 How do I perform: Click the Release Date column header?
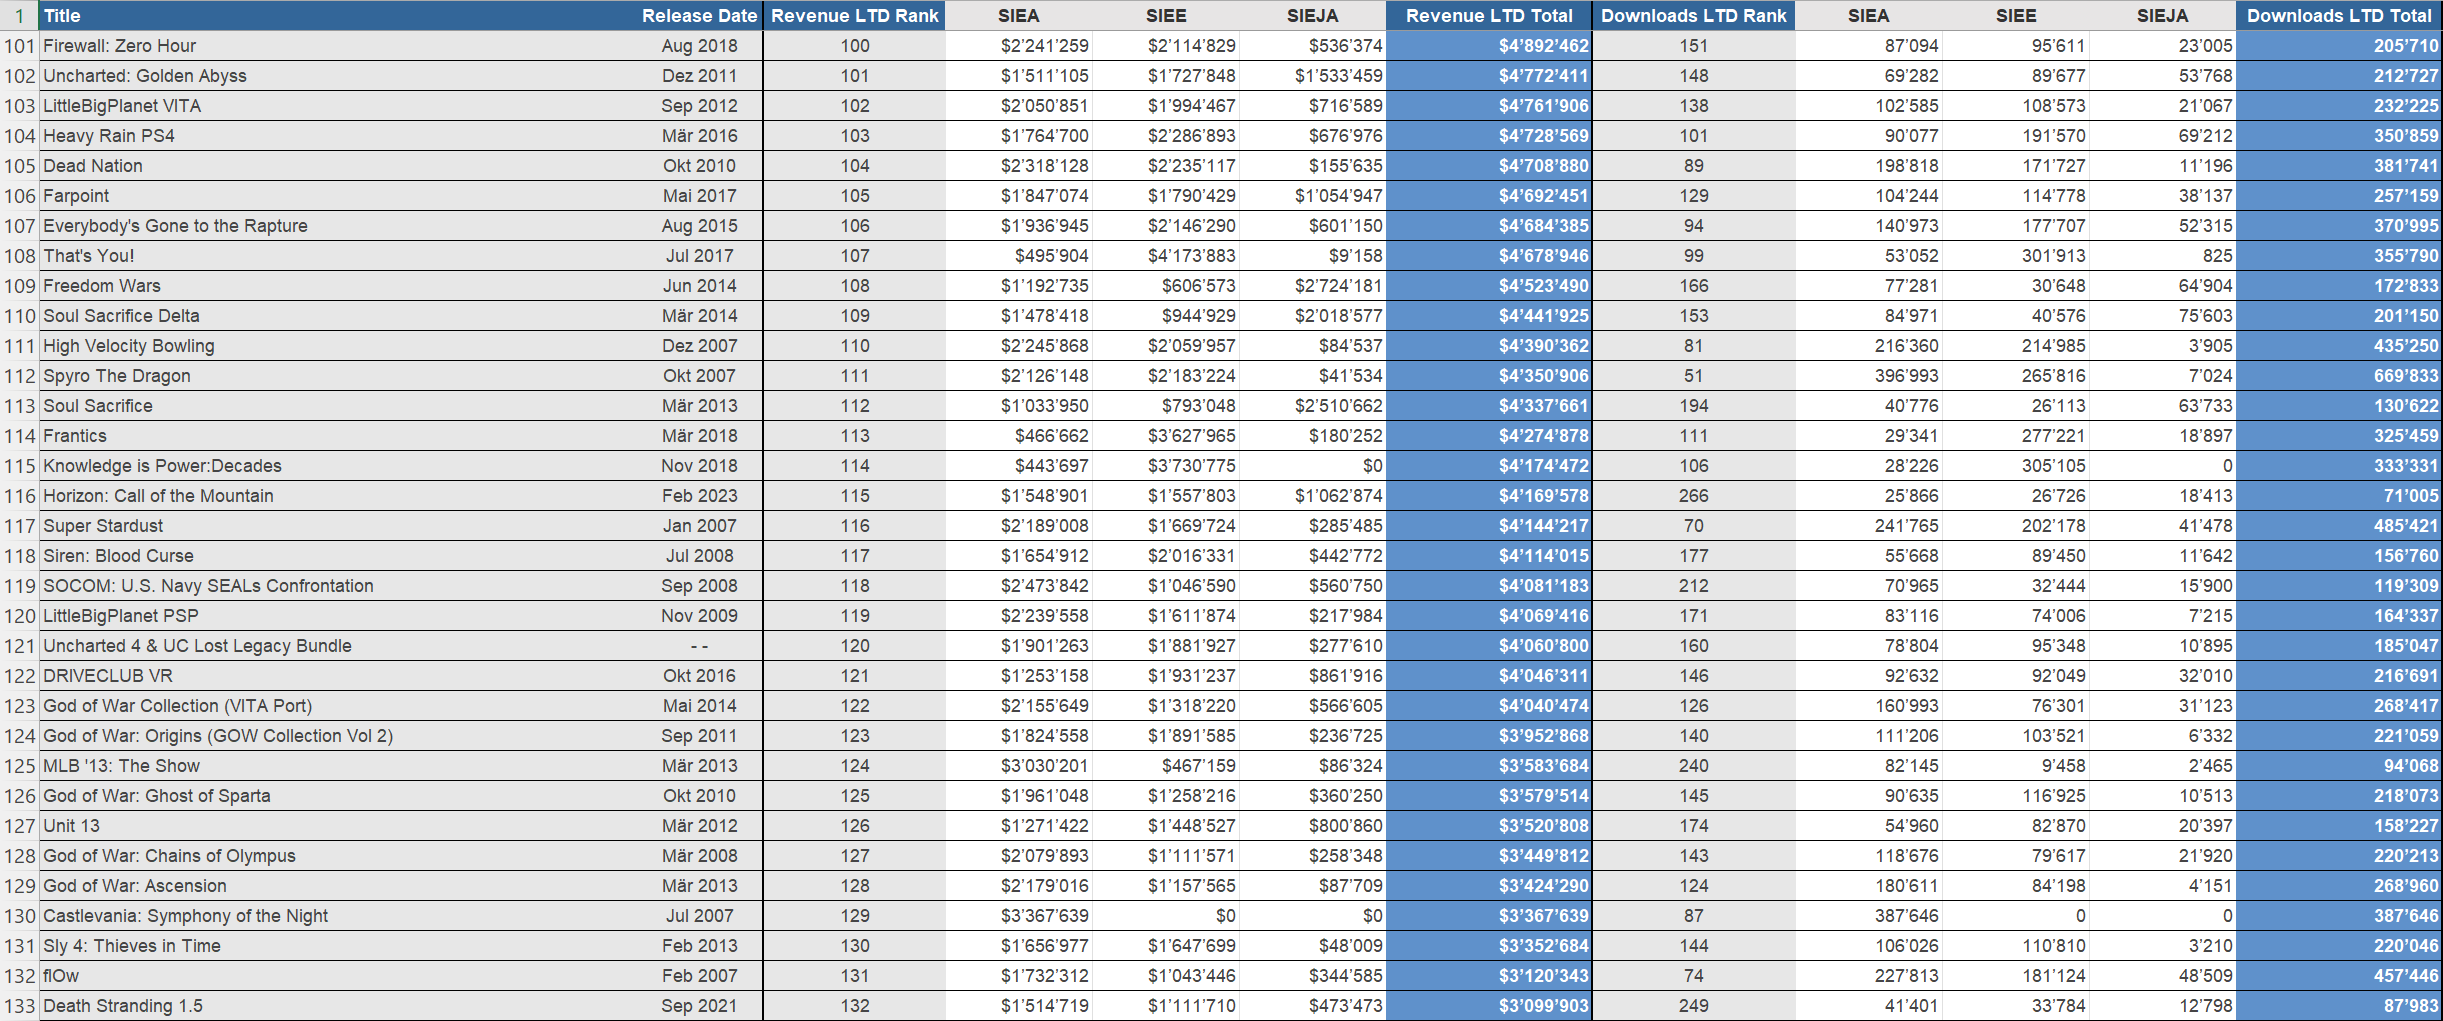click(699, 15)
